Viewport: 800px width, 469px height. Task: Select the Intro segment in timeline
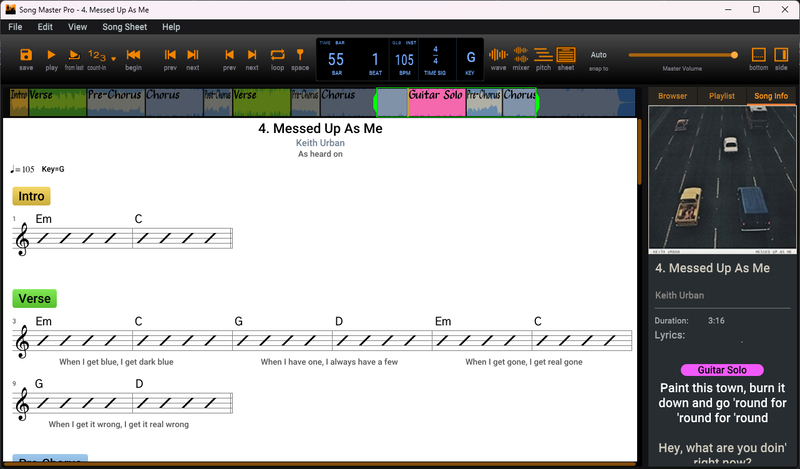tap(19, 103)
